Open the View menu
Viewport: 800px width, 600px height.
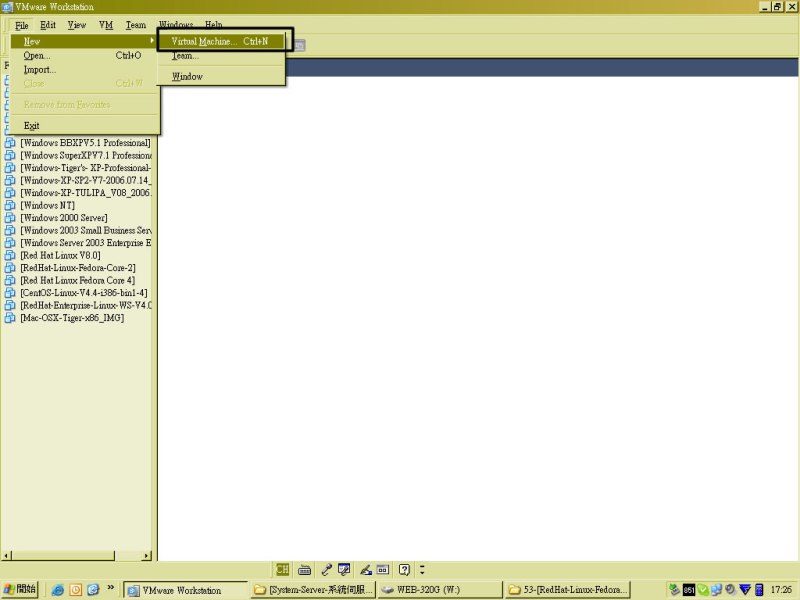point(77,24)
